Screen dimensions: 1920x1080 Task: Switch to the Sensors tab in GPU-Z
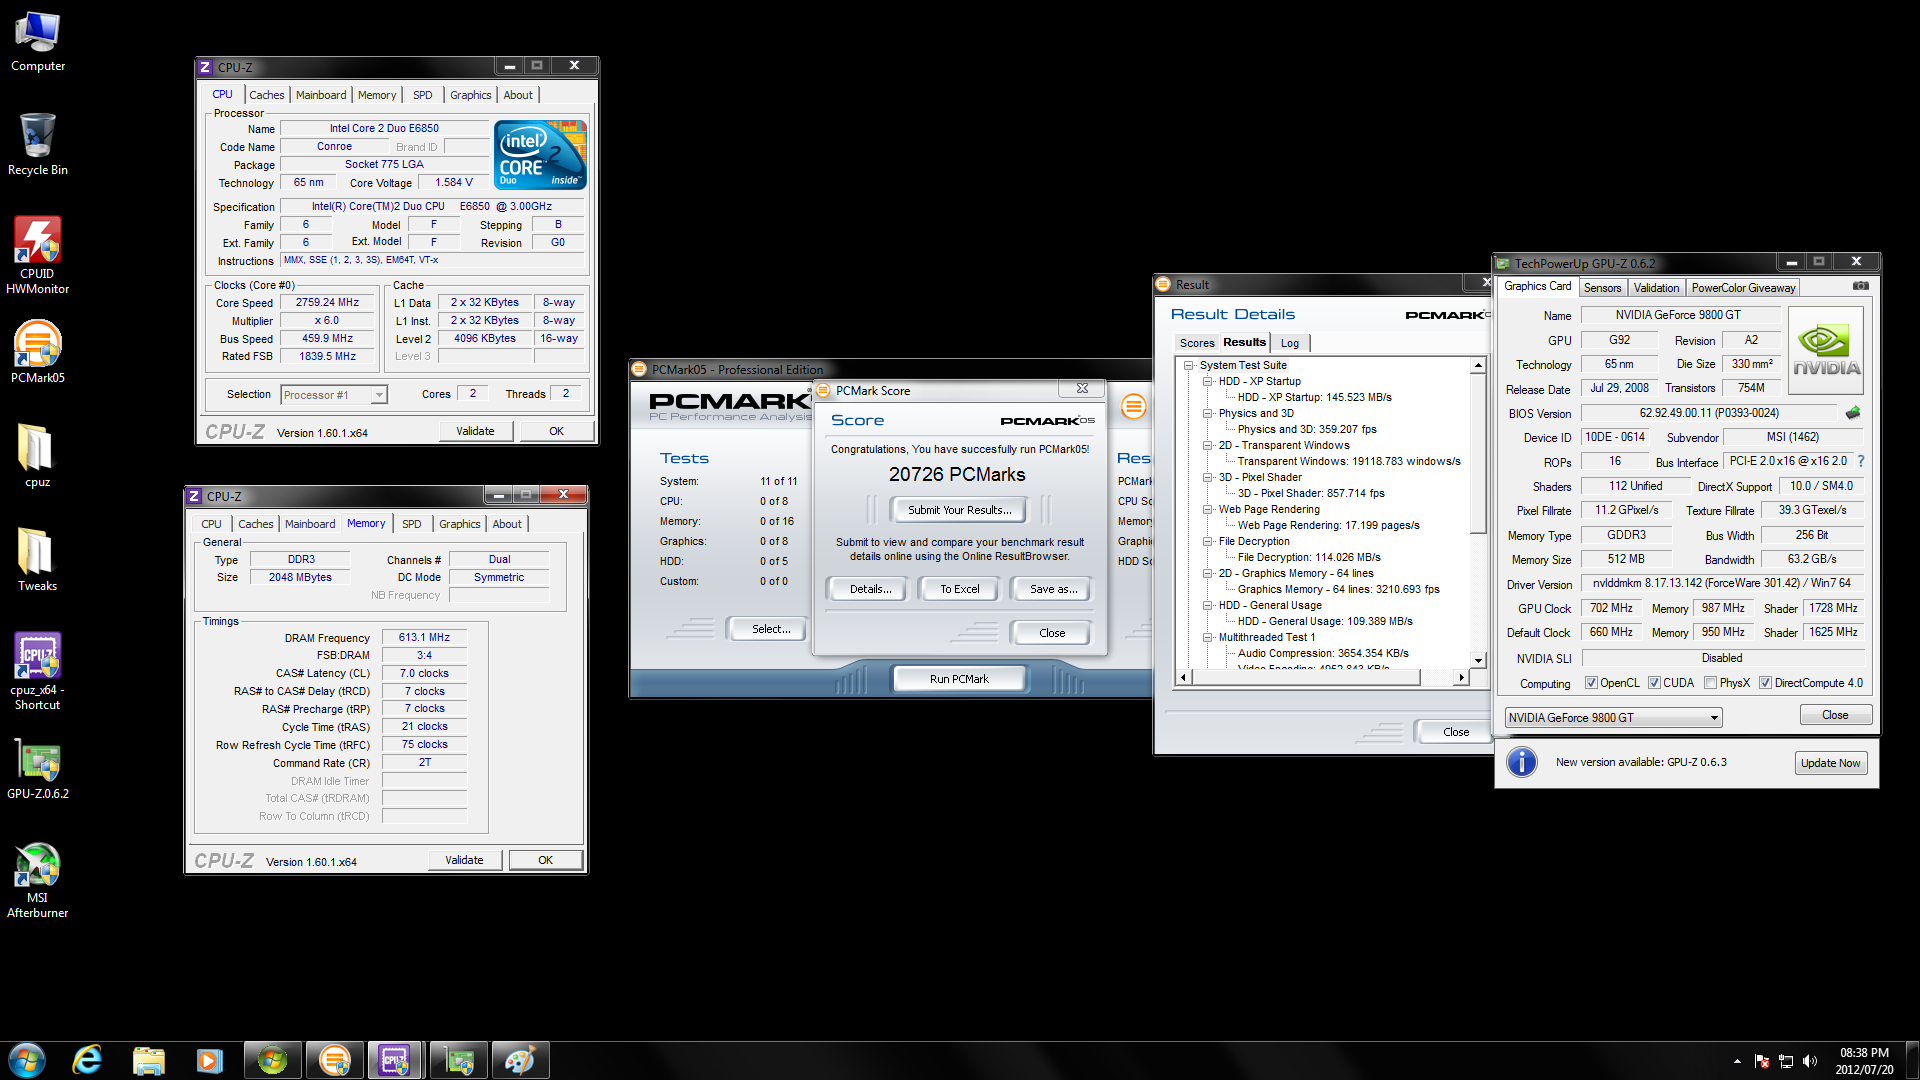coord(1602,288)
